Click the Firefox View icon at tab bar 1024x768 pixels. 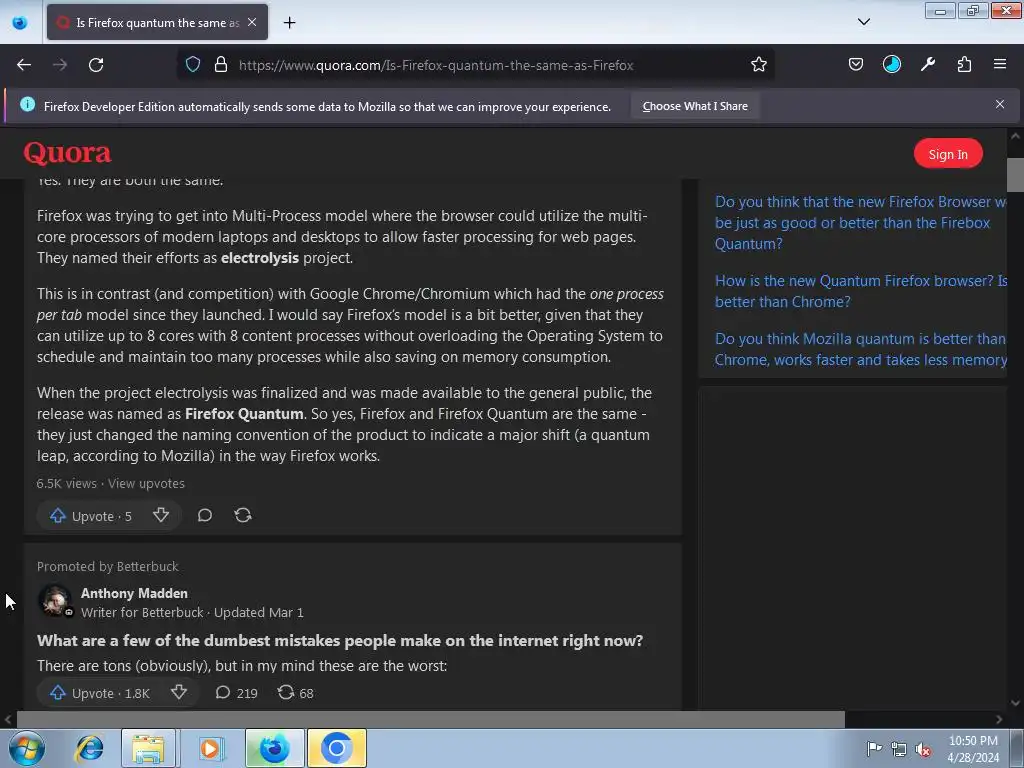(20, 23)
